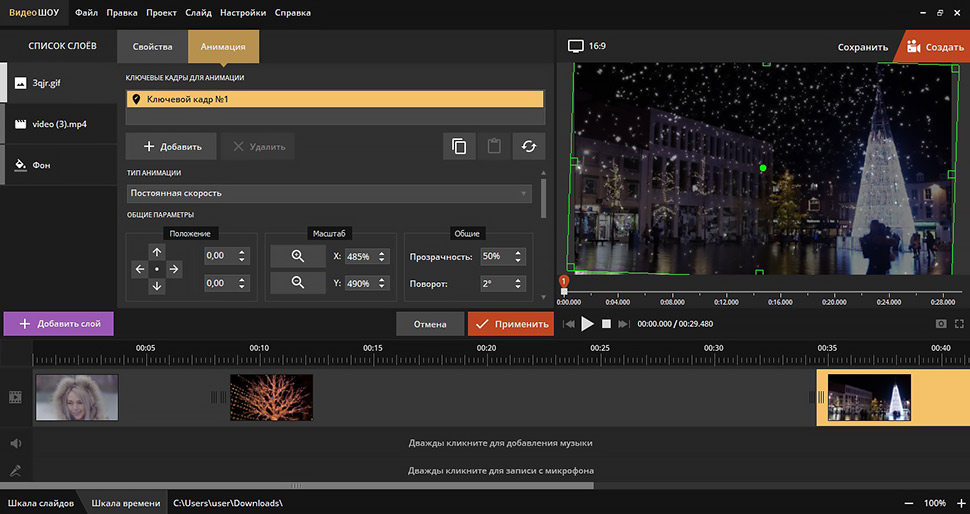Screen dimensions: 970x514
Task: Adjust rotation 2° stepper
Action: pyautogui.click(x=518, y=284)
